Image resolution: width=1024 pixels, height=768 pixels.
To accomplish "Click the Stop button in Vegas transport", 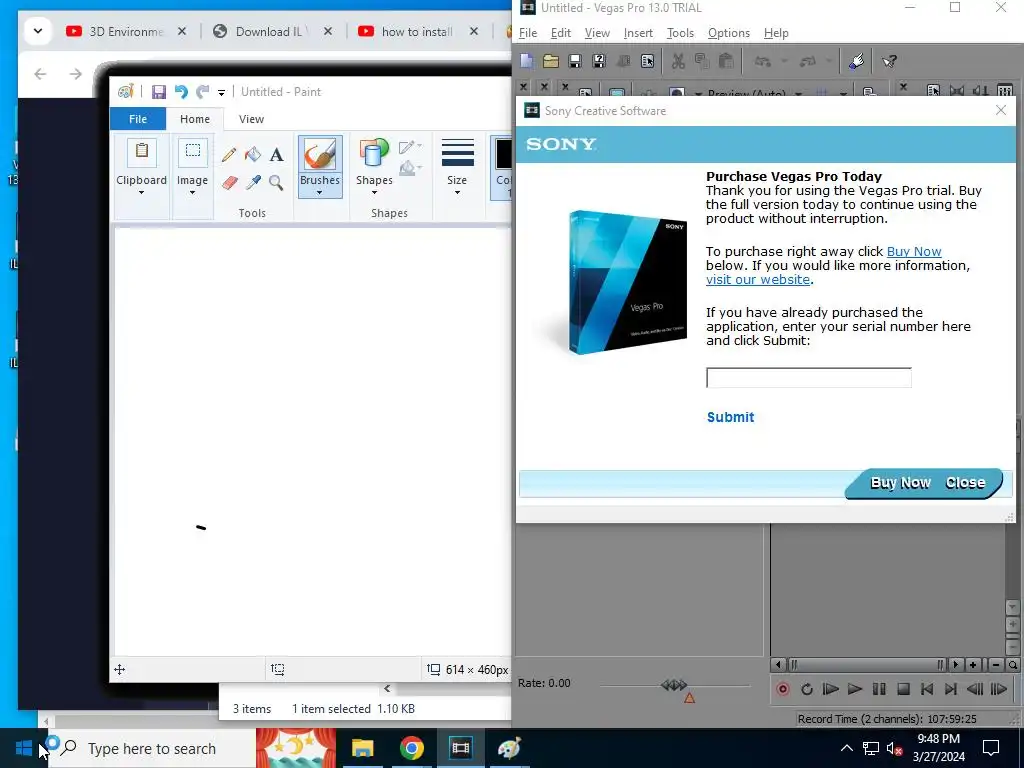I will [x=903, y=689].
